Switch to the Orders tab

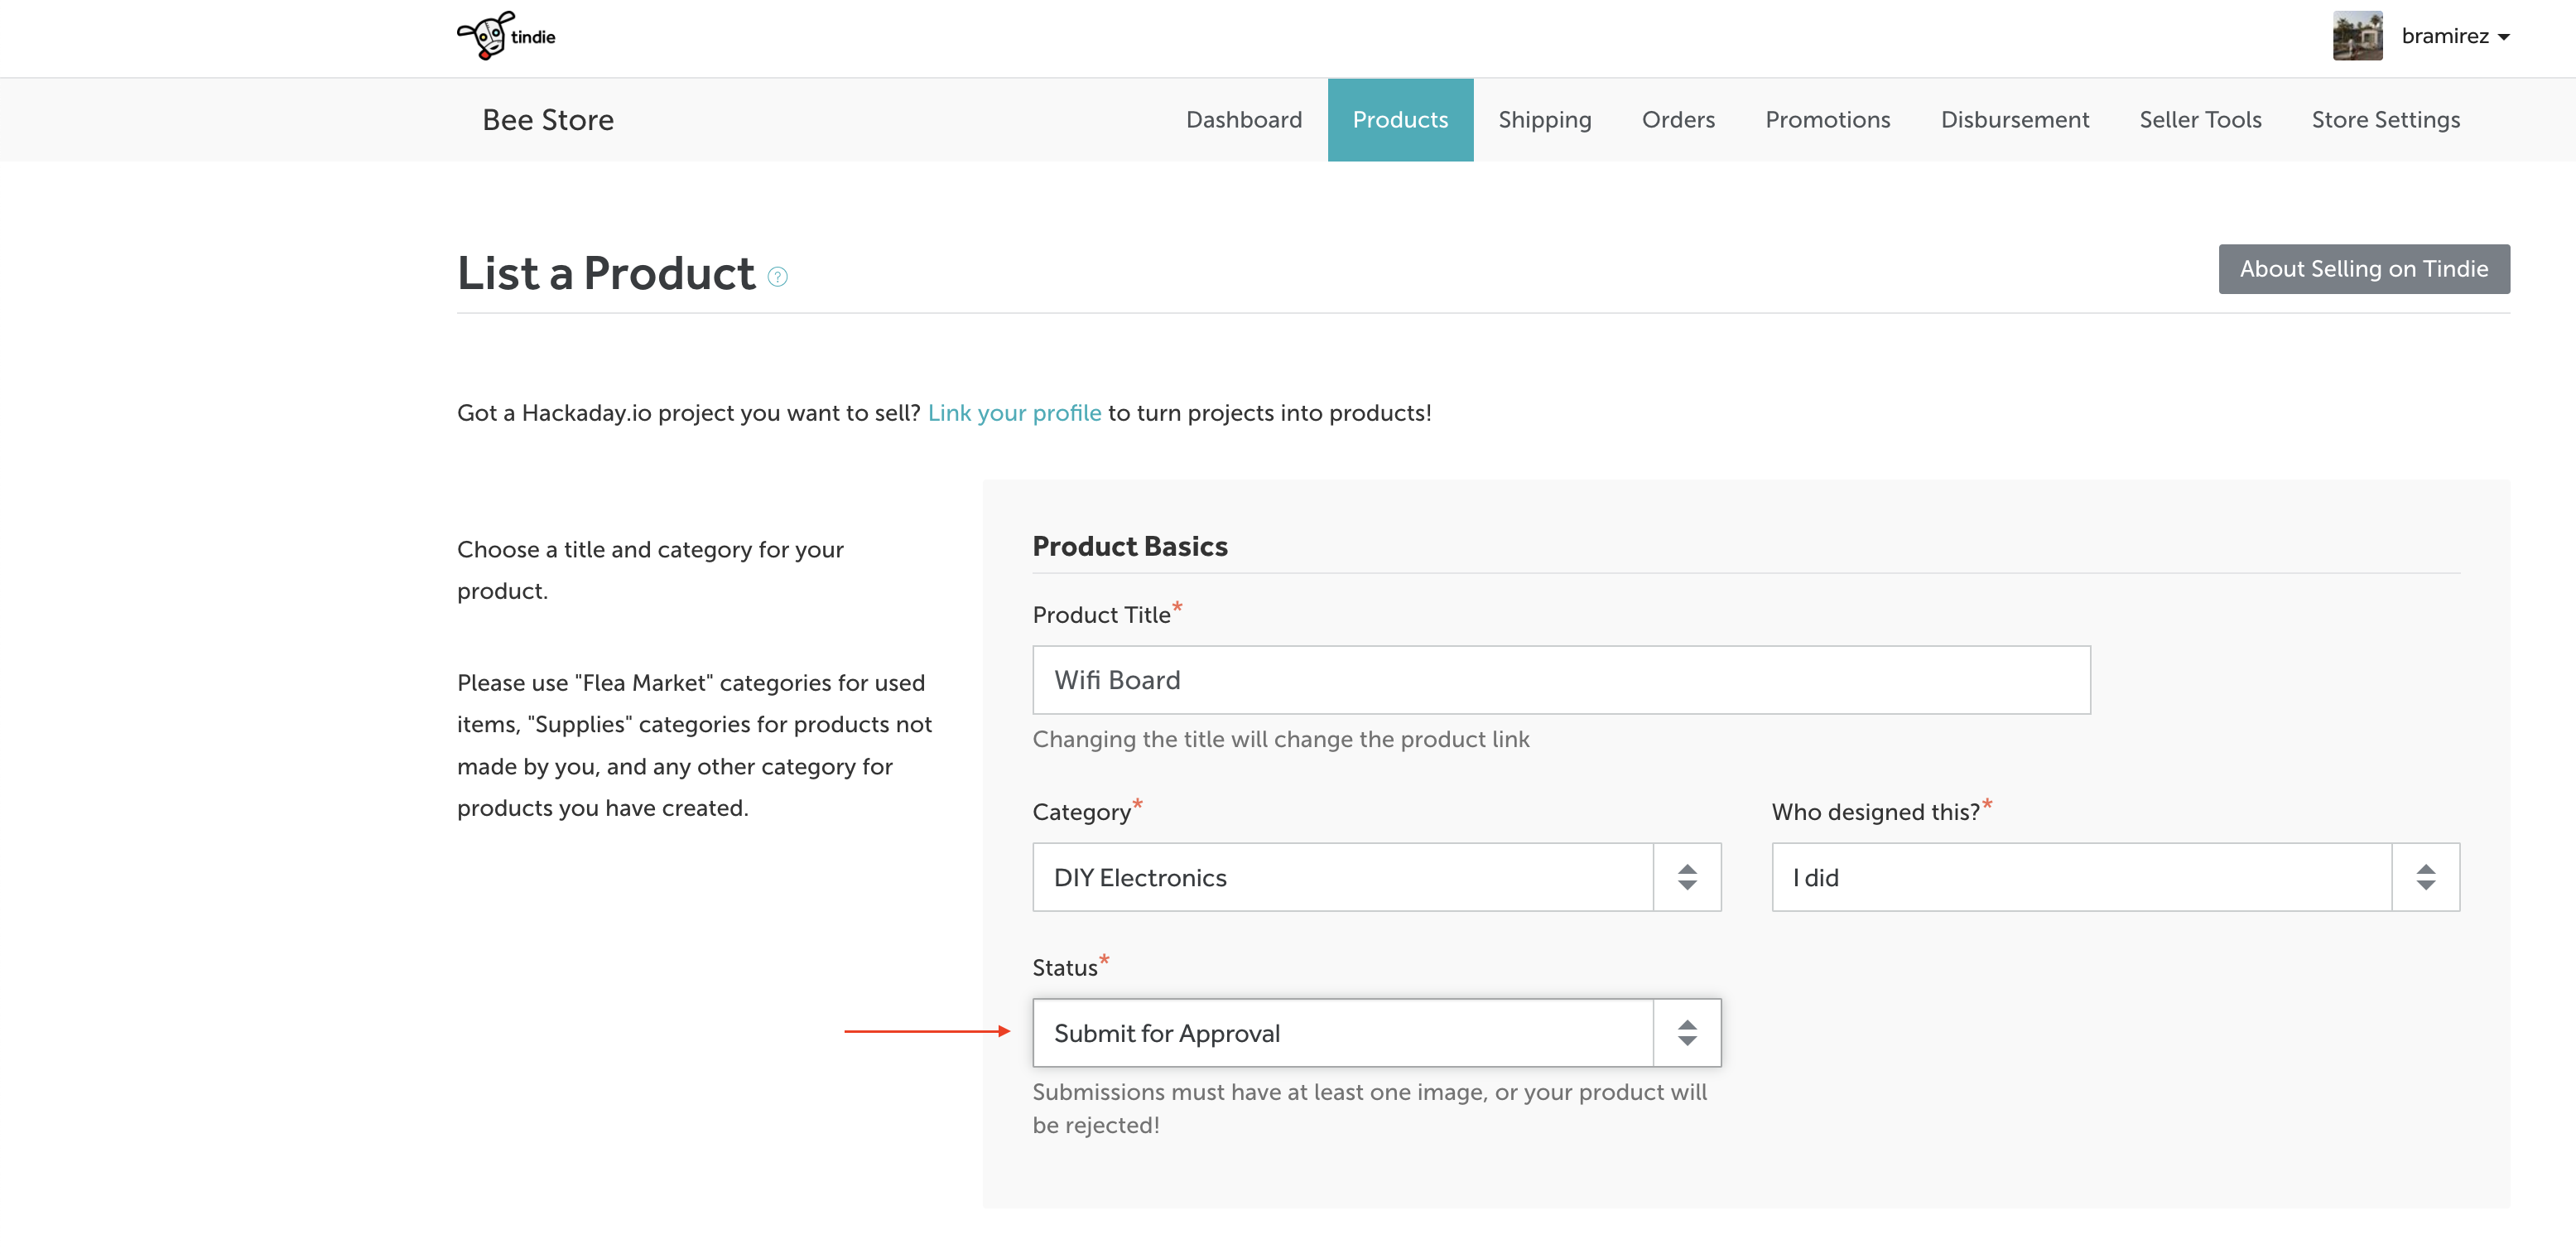(x=1677, y=120)
